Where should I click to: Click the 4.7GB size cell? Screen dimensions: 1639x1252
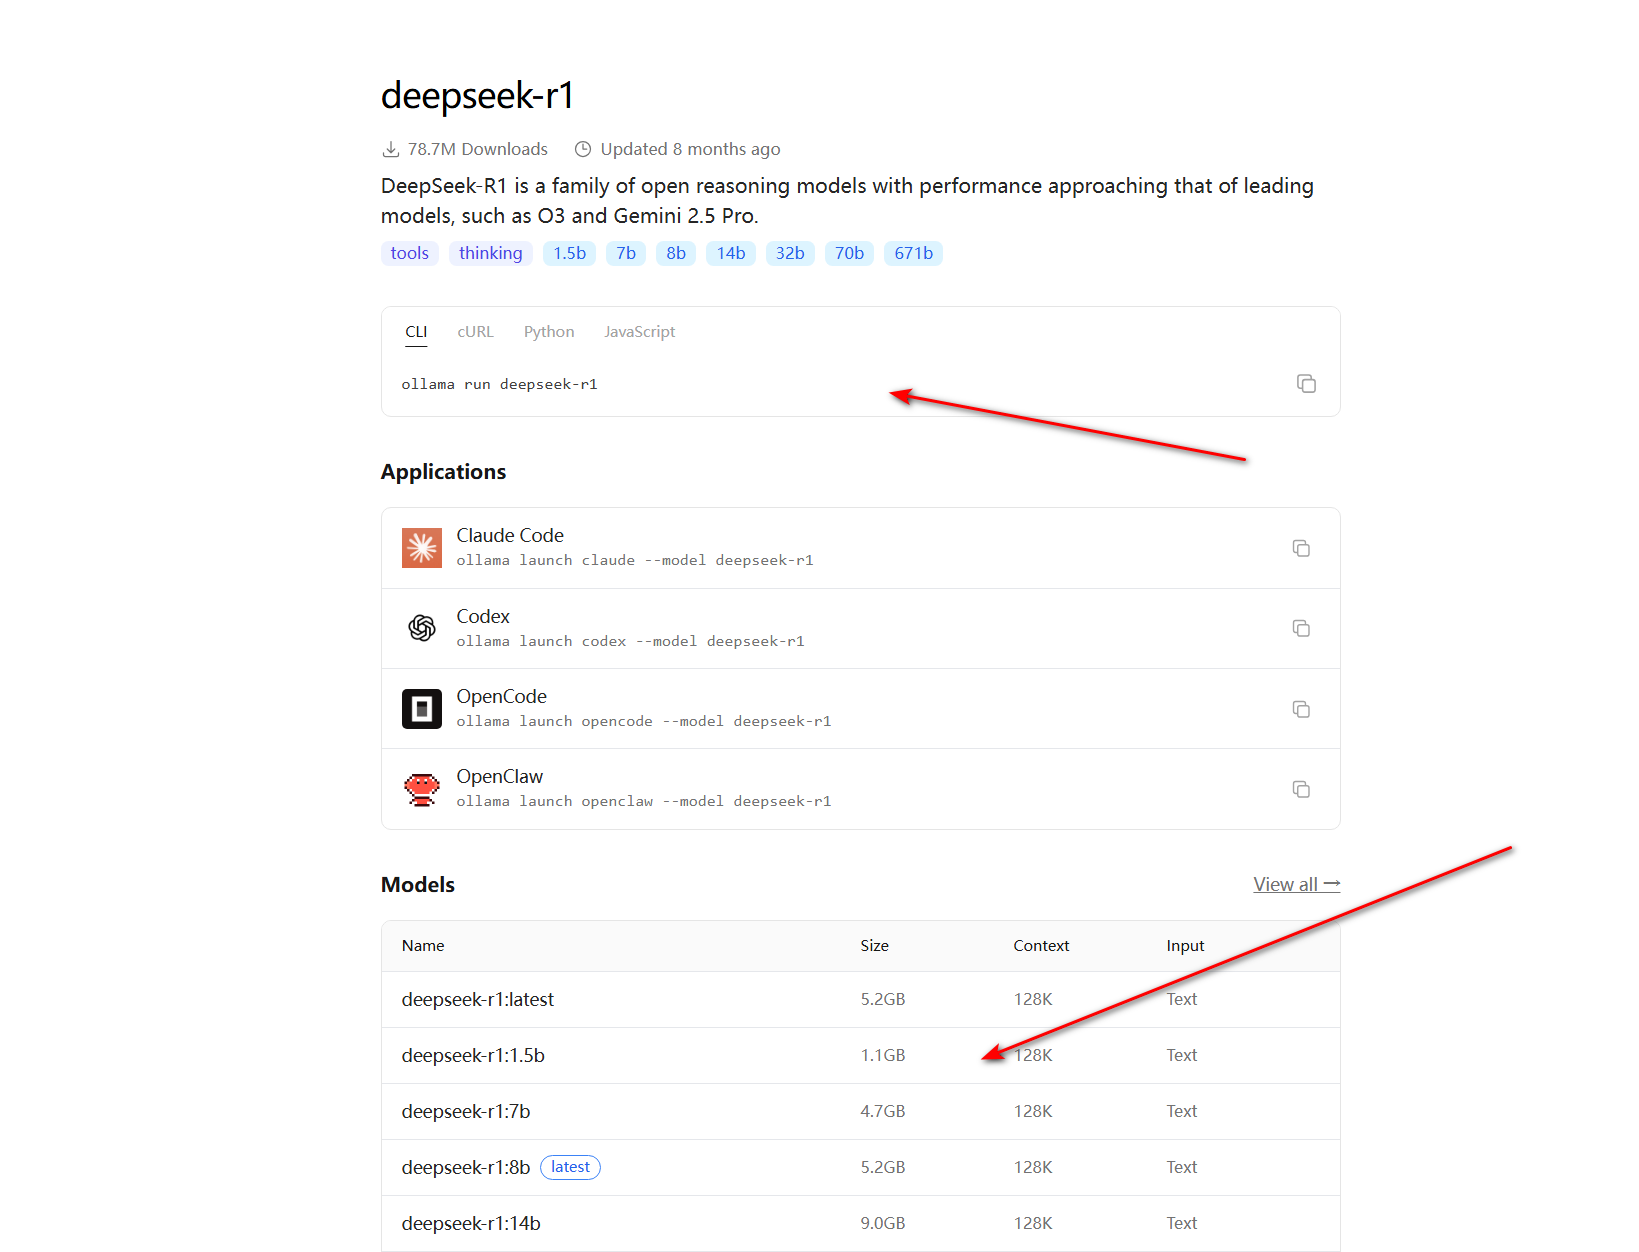click(x=883, y=1111)
